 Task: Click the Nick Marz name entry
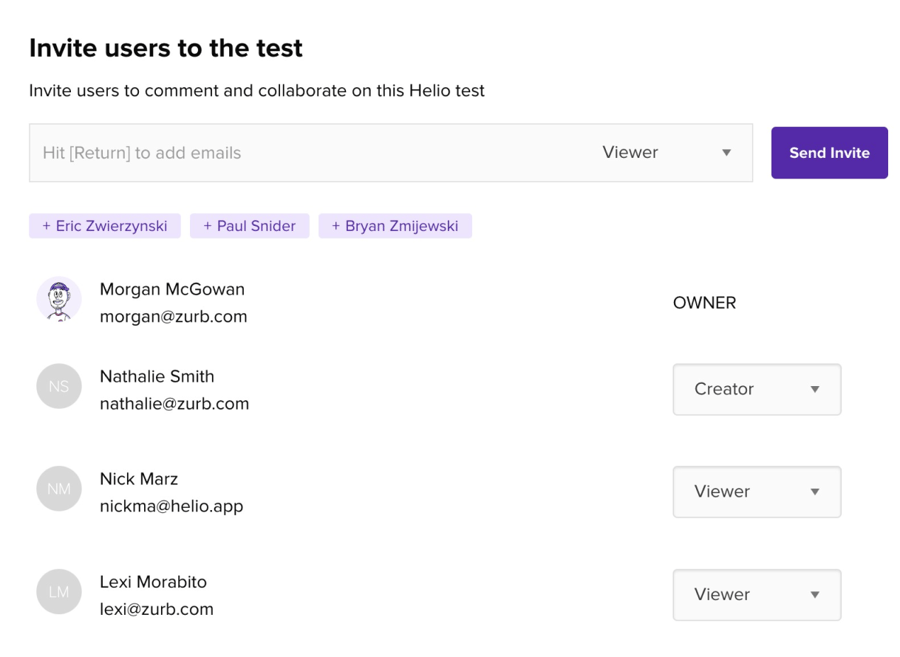139,479
